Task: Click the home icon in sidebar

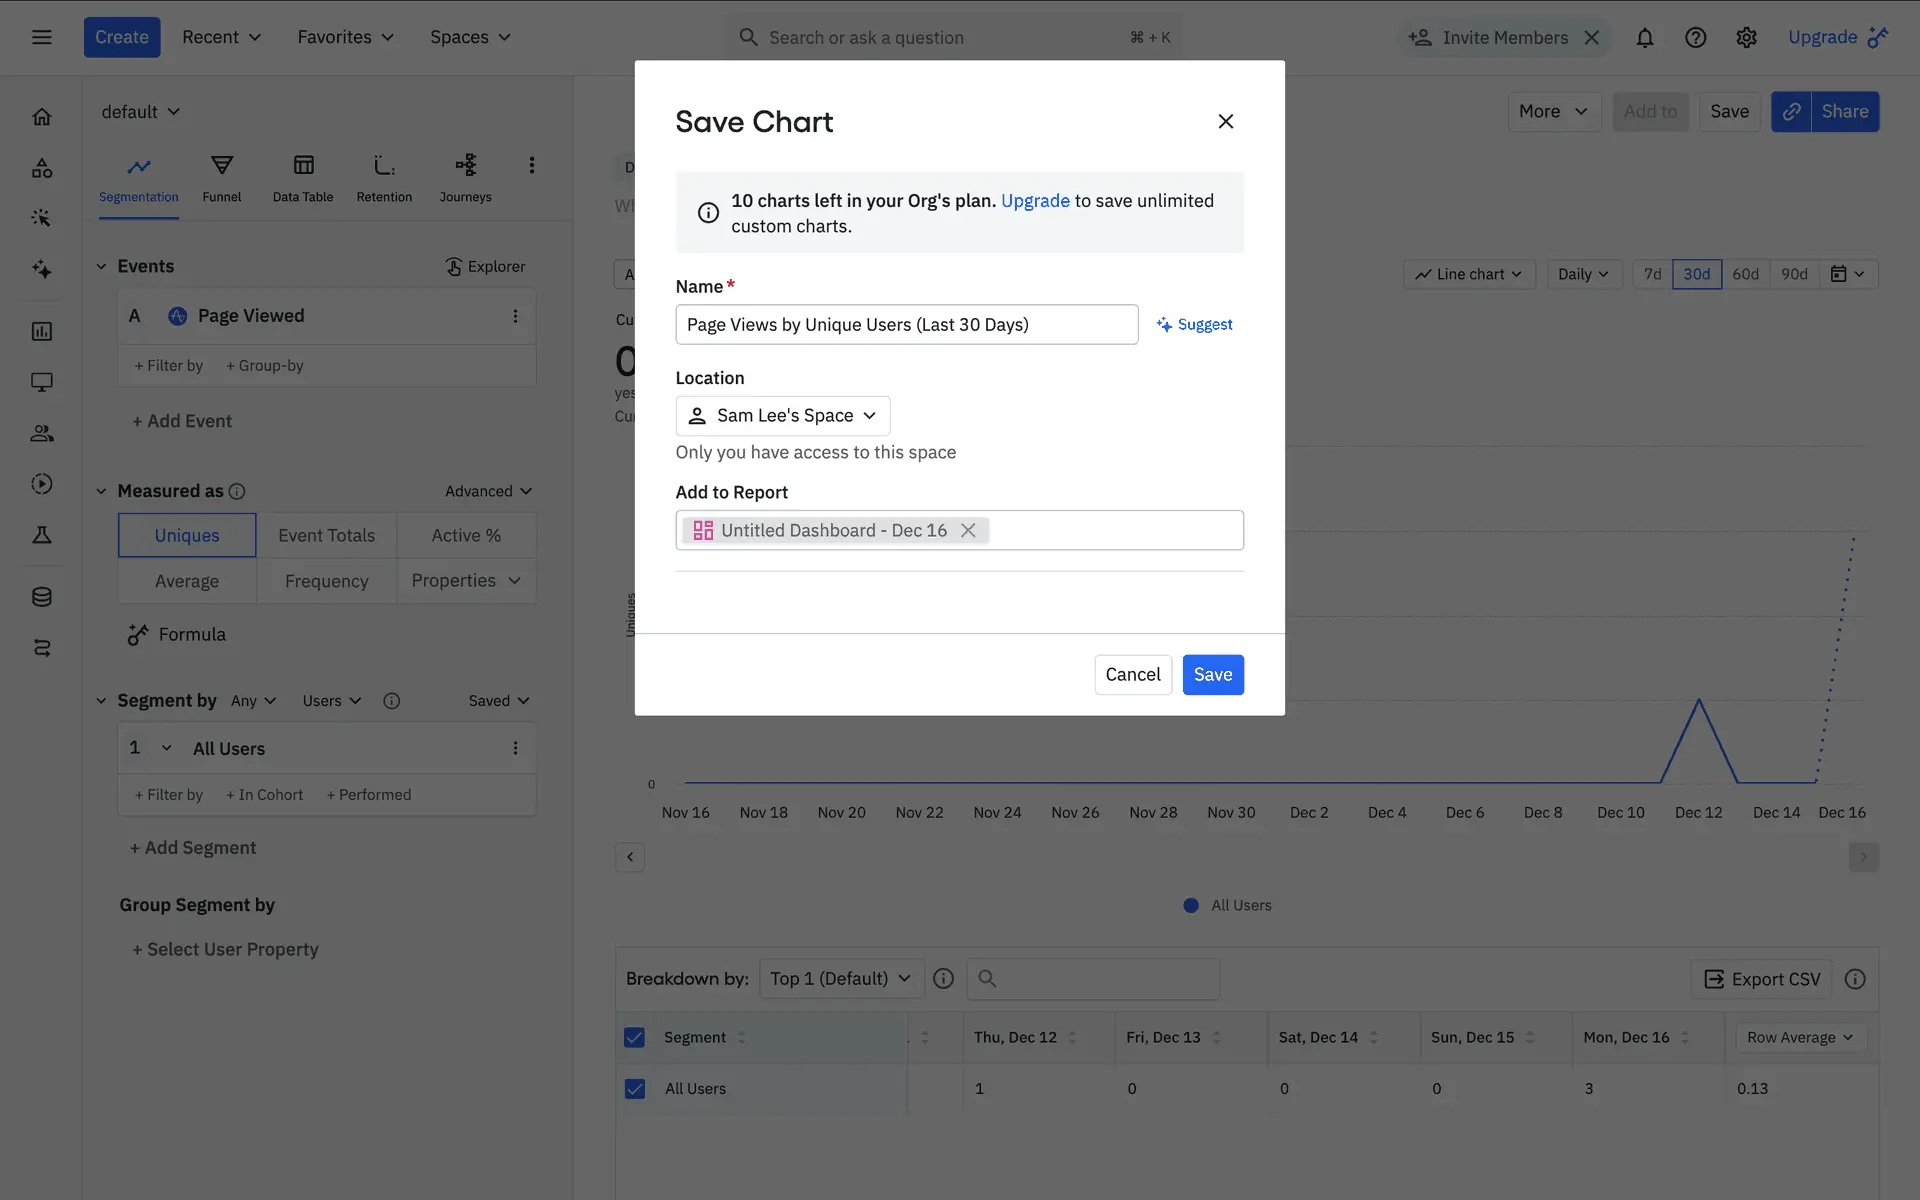Action: [42, 117]
